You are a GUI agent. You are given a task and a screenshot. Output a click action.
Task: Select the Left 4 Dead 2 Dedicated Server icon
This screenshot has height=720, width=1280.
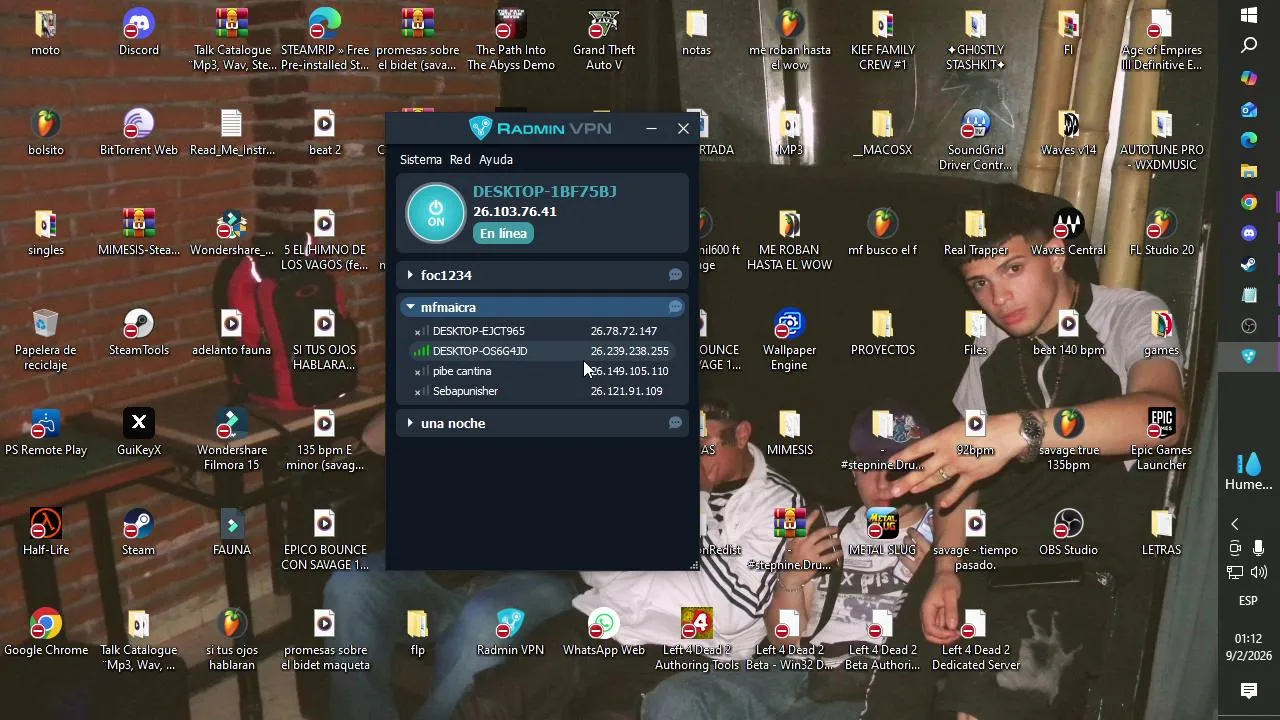pos(976,640)
